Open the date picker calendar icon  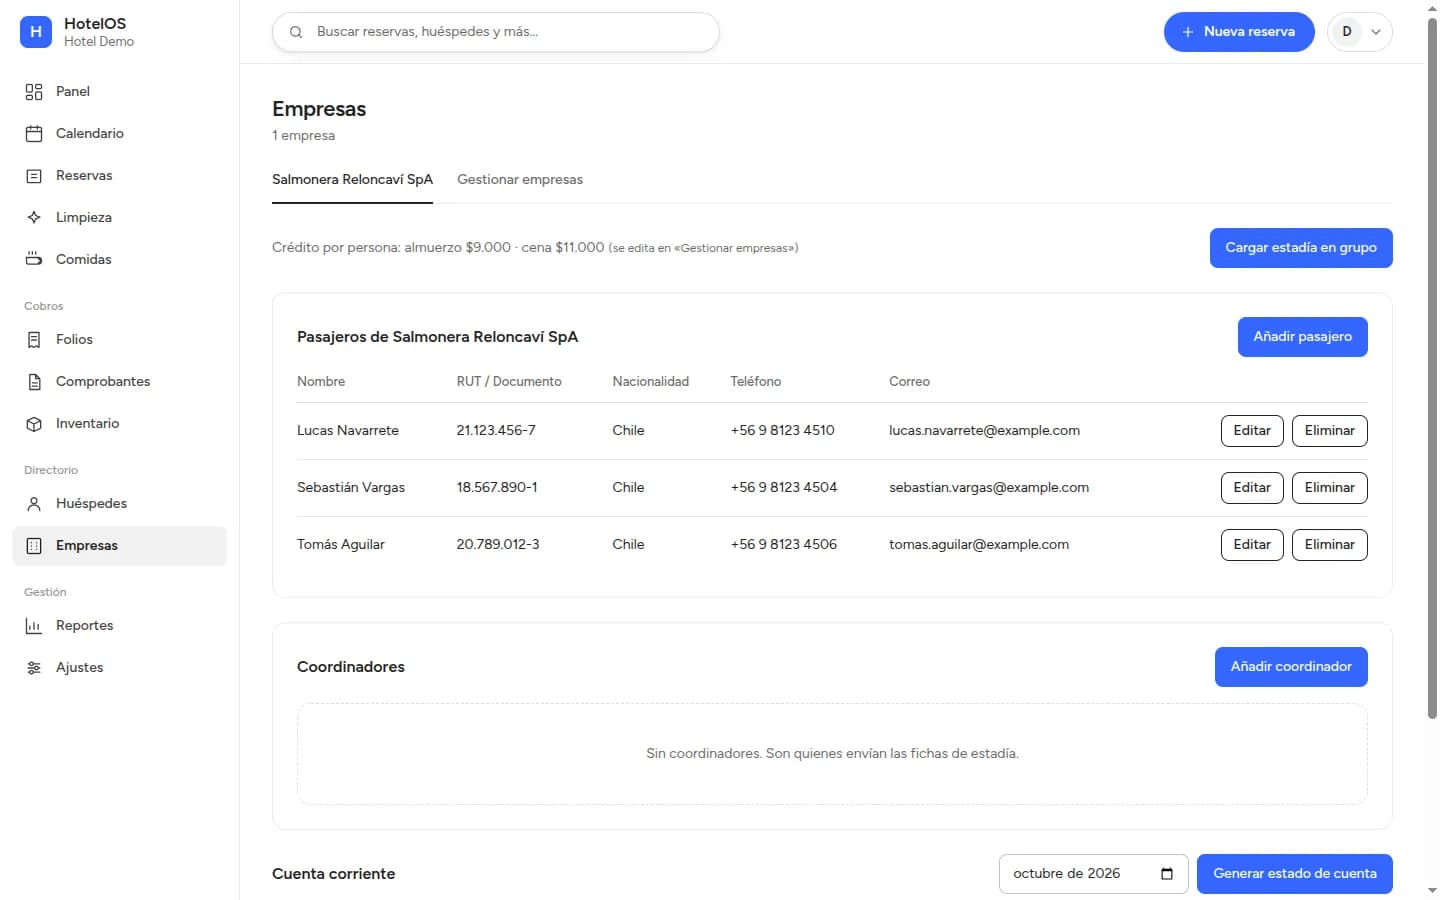[1167, 874]
